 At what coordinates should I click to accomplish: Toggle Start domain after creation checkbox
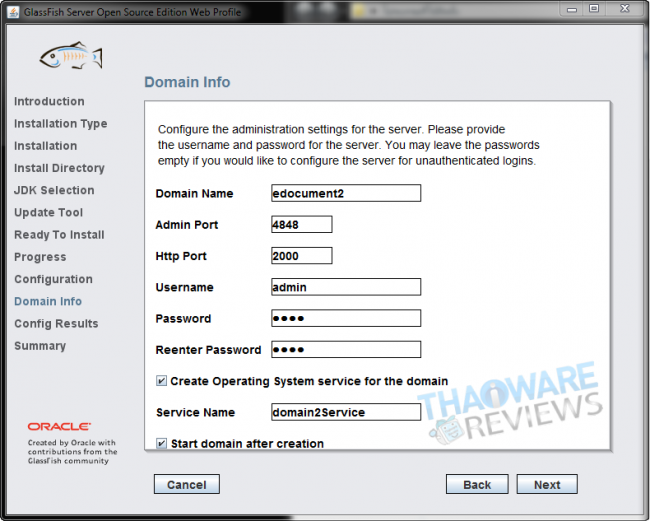point(161,443)
